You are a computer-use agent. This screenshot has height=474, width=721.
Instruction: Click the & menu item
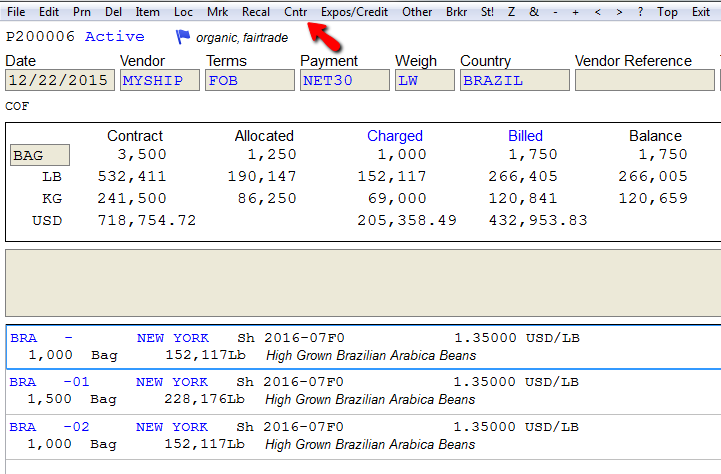[x=534, y=11]
